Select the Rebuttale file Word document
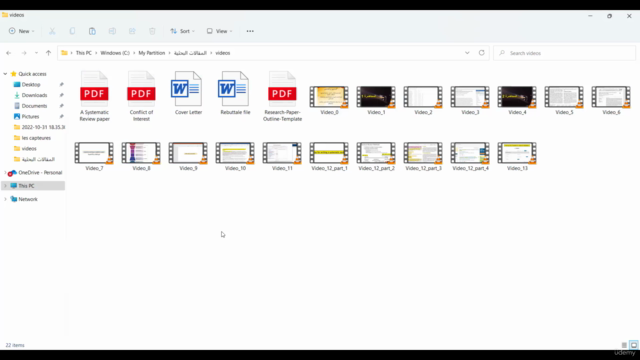This screenshot has height=360, width=640. pyautogui.click(x=235, y=93)
